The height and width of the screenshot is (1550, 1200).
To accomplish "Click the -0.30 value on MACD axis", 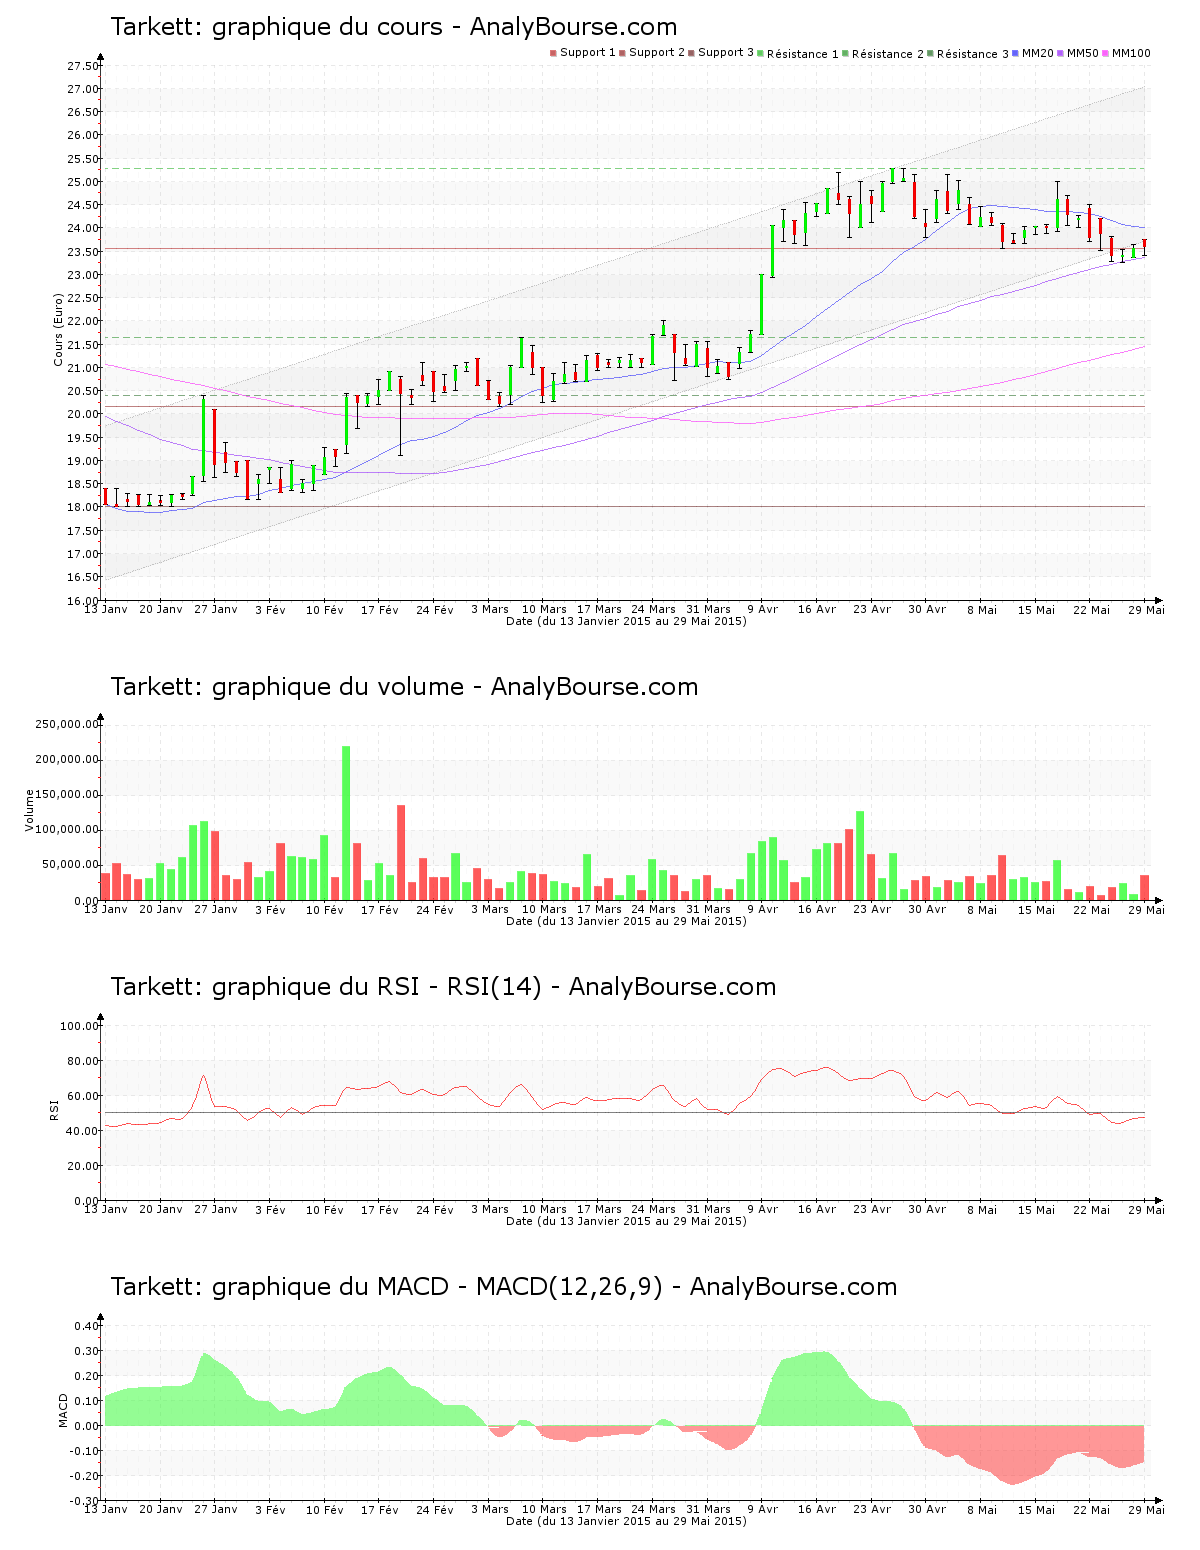I will (84, 1501).
